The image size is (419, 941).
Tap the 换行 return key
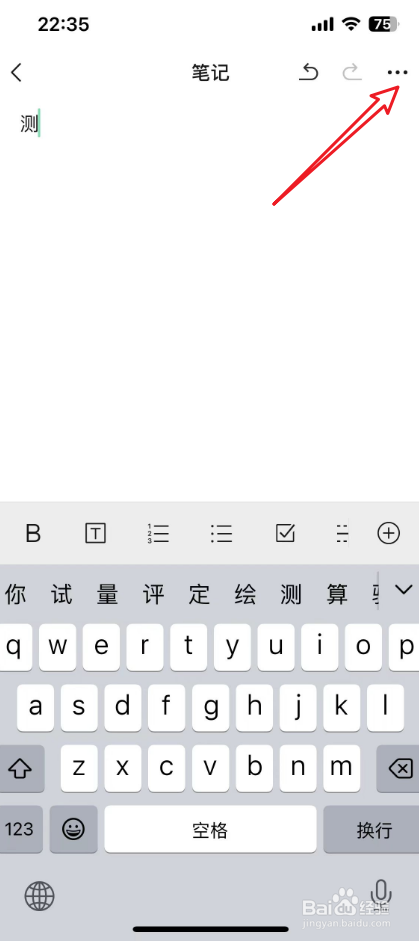click(x=372, y=829)
